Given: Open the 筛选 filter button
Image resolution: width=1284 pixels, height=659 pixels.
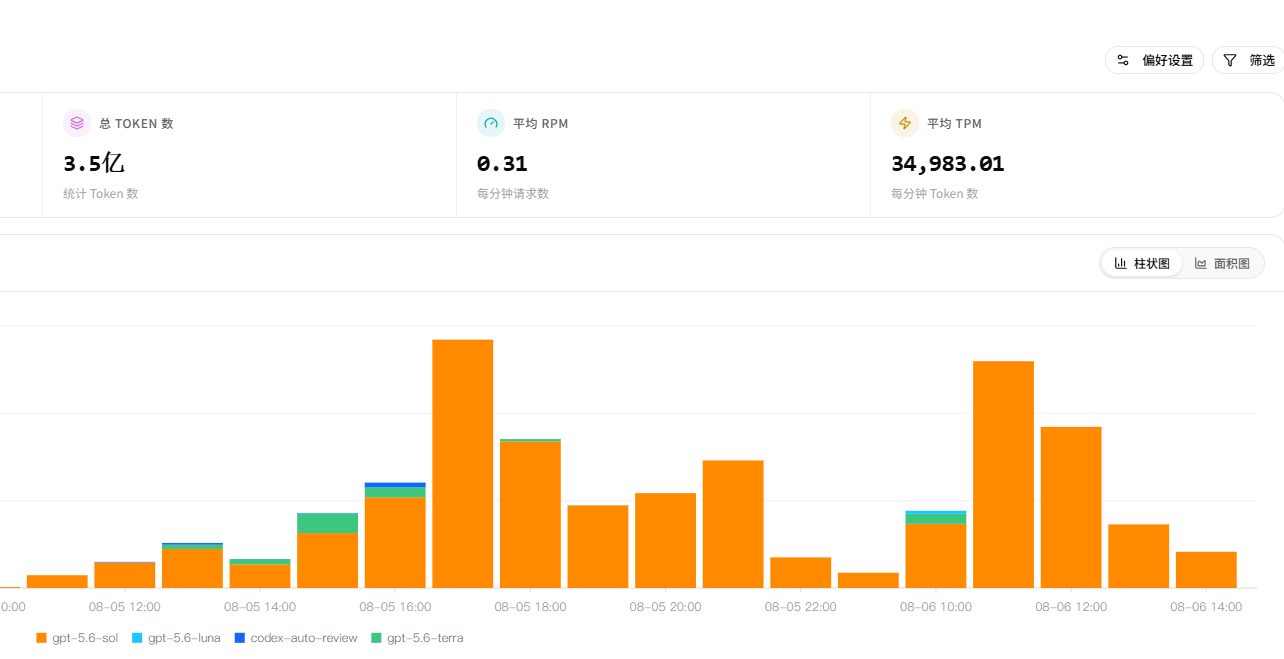Looking at the screenshot, I should coord(1248,60).
